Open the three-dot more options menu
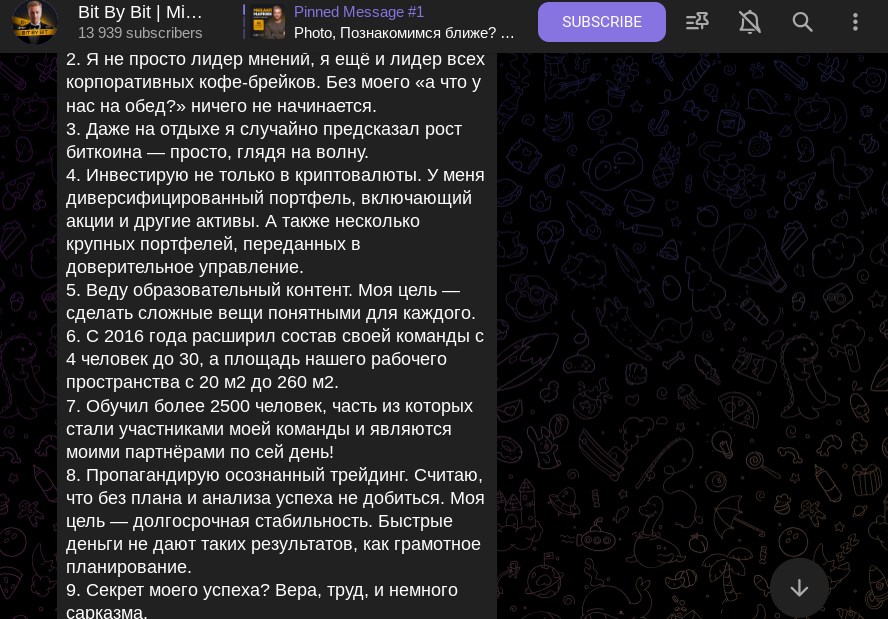This screenshot has width=888, height=619. point(855,22)
